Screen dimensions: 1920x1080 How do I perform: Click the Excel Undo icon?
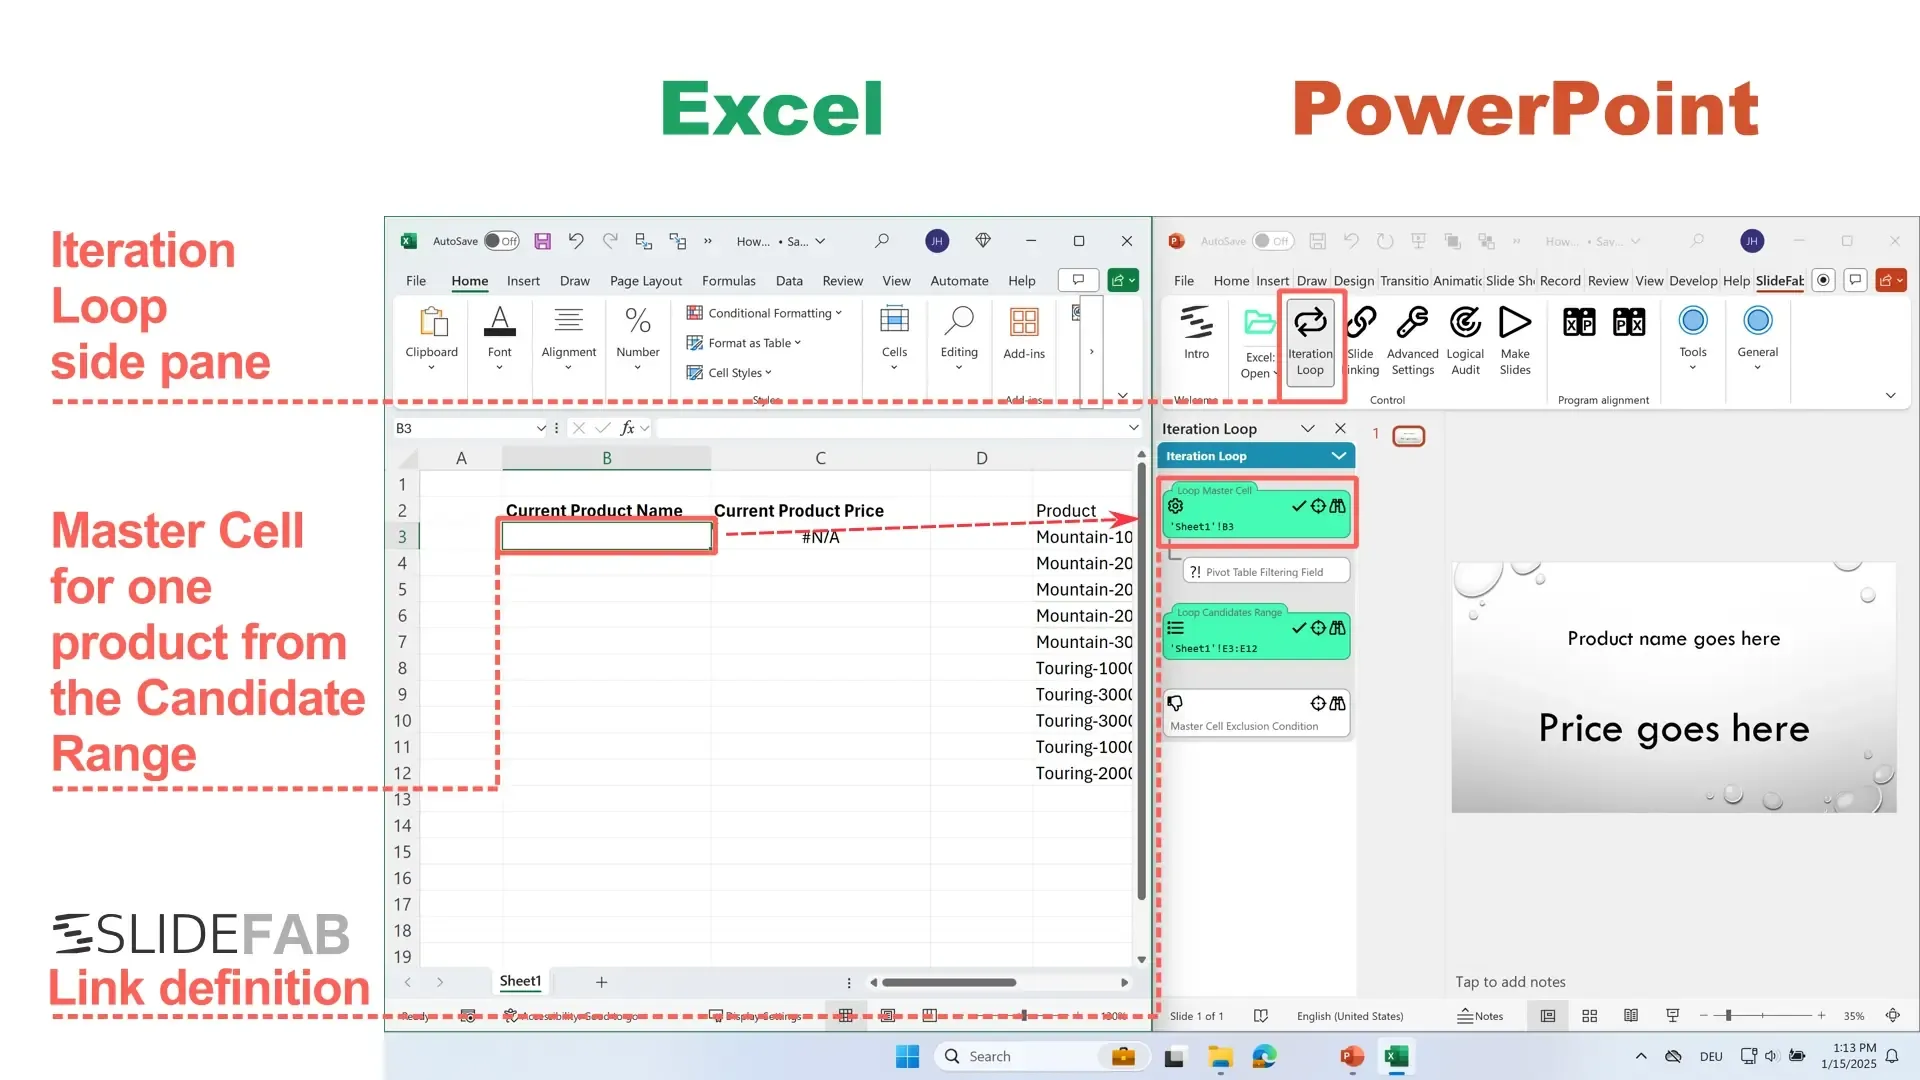click(x=576, y=241)
